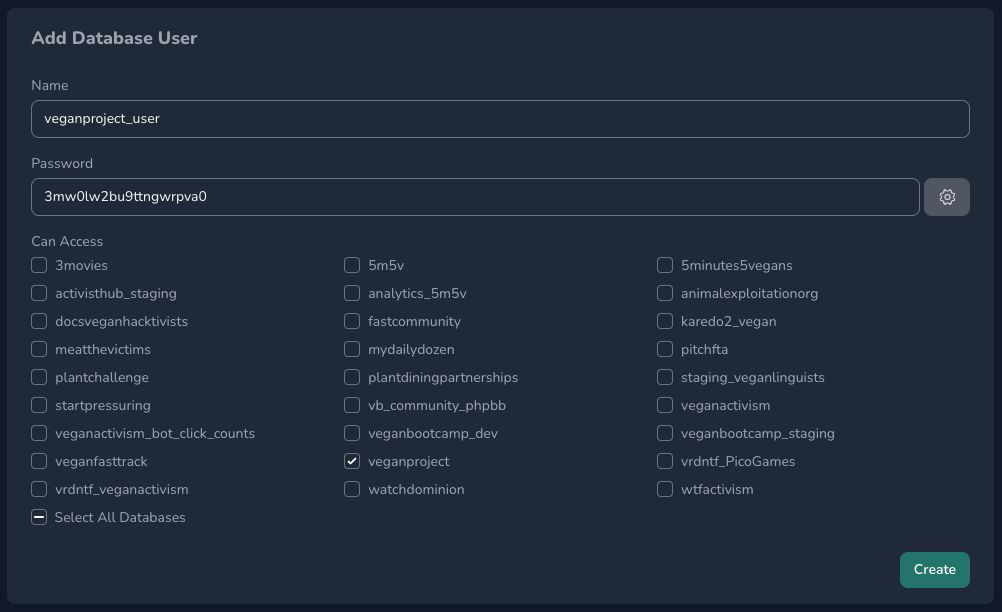Enable the 5minutes5vegans checkbox

(665, 265)
